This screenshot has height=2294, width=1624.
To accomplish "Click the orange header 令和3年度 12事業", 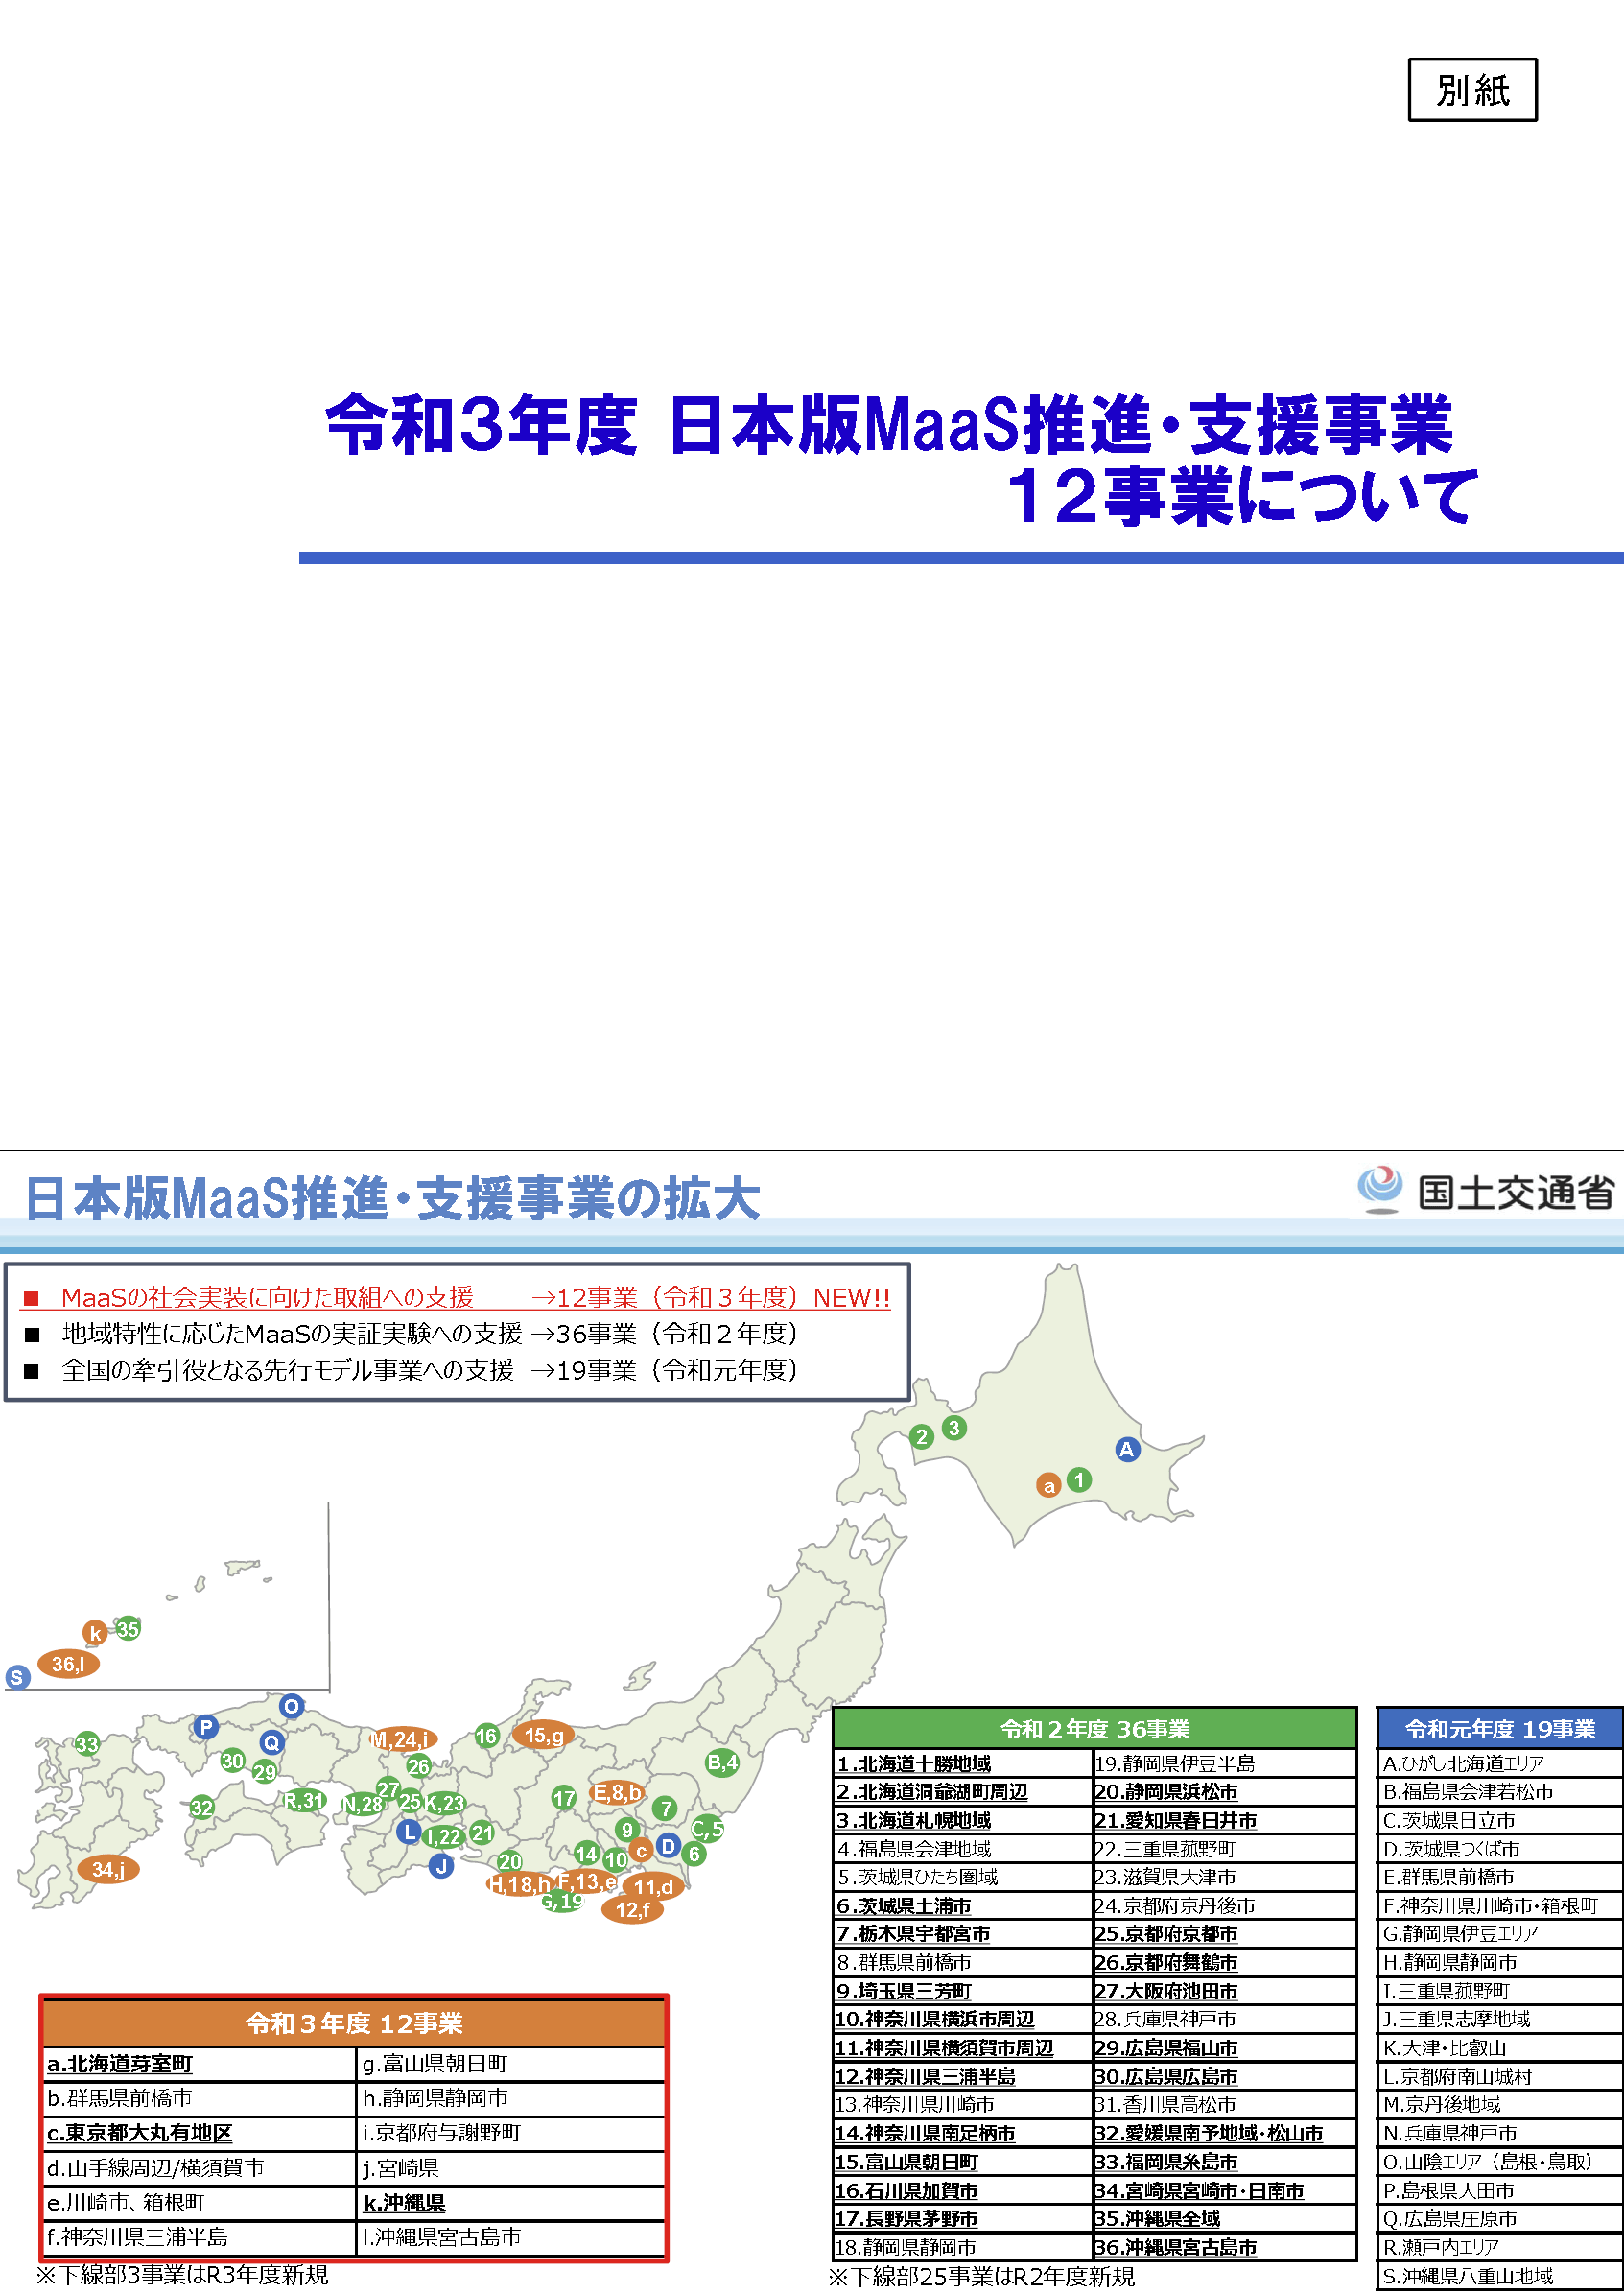I will coord(354,2024).
